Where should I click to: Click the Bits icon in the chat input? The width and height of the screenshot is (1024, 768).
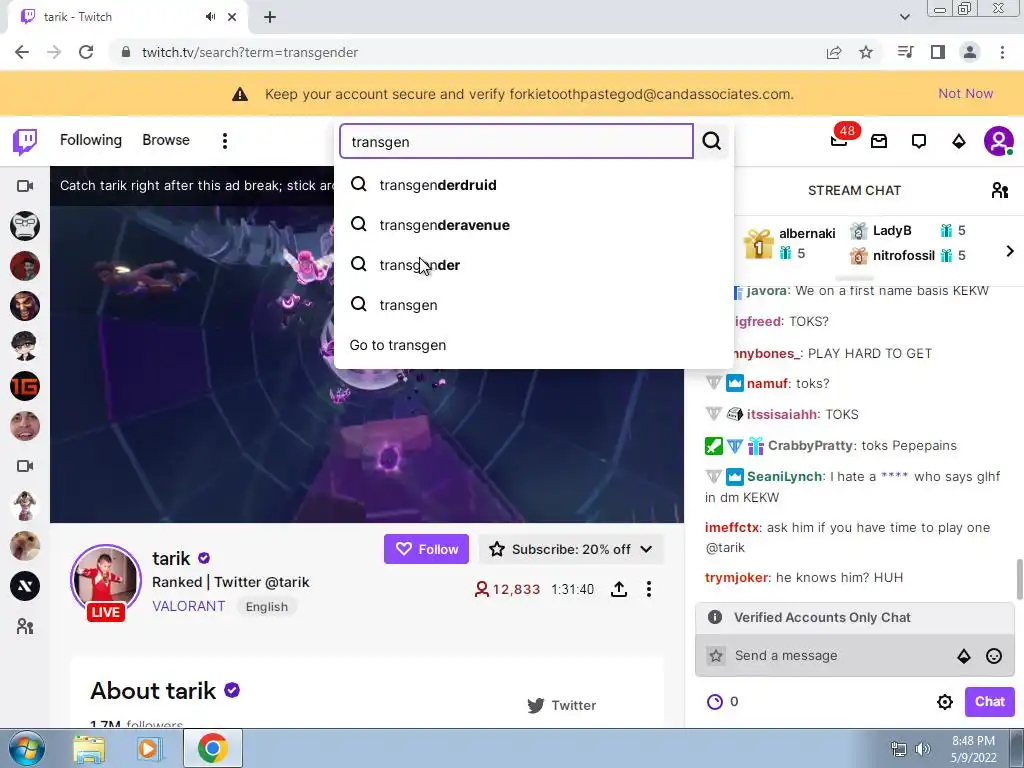pyautogui.click(x=964, y=656)
